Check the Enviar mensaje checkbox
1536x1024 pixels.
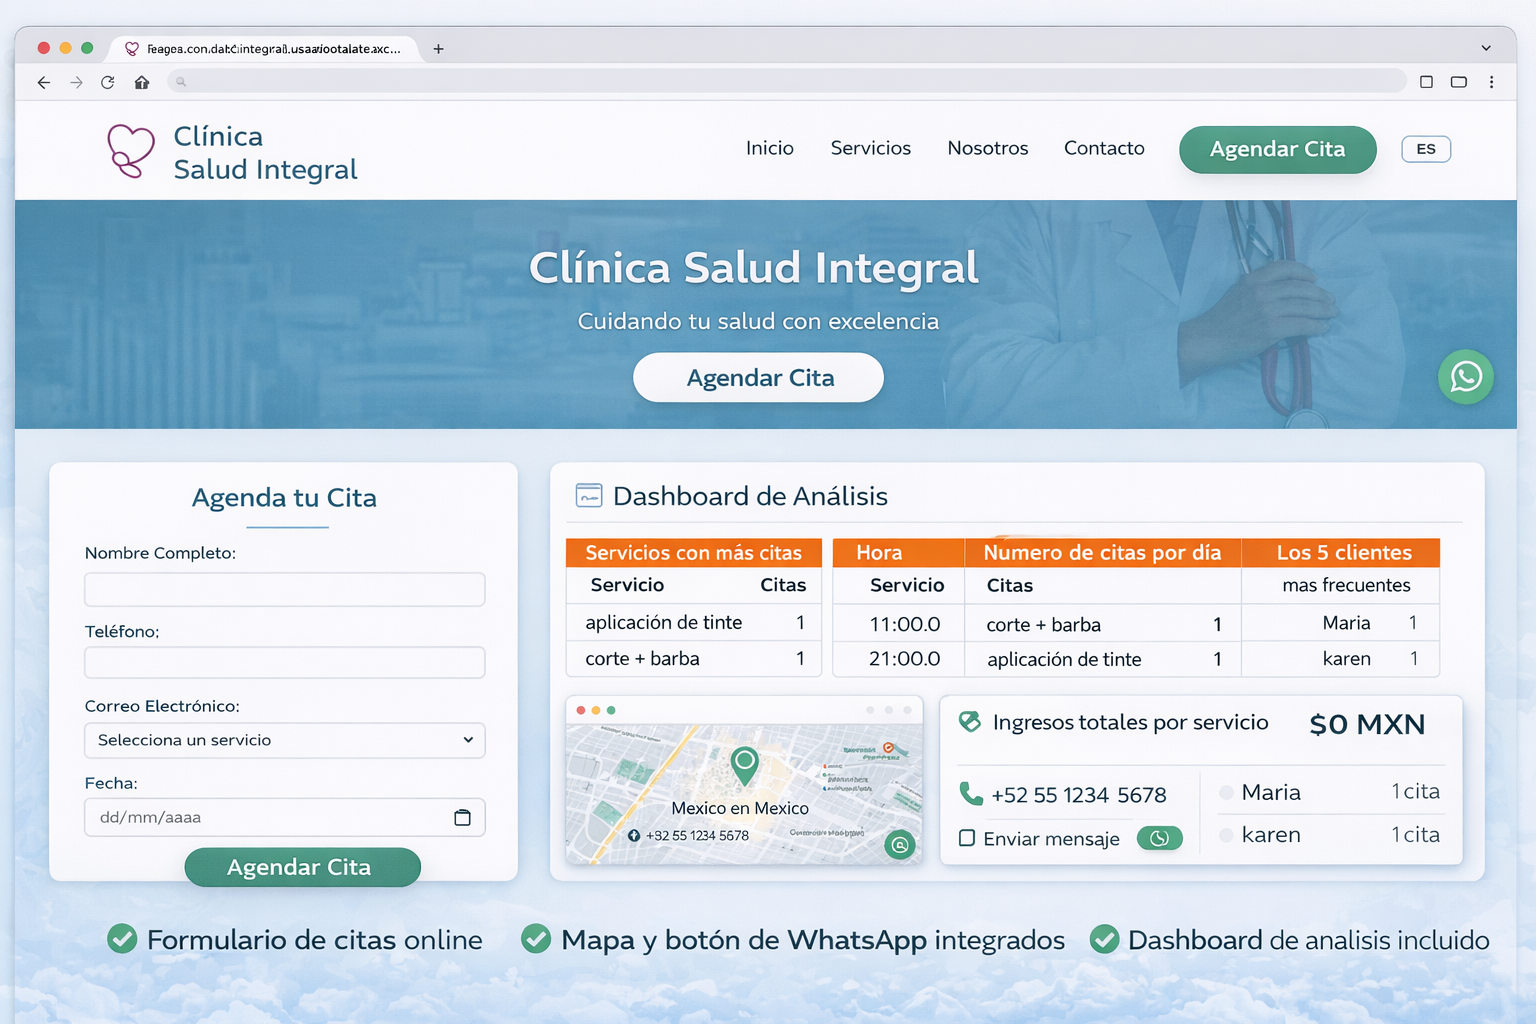967,838
